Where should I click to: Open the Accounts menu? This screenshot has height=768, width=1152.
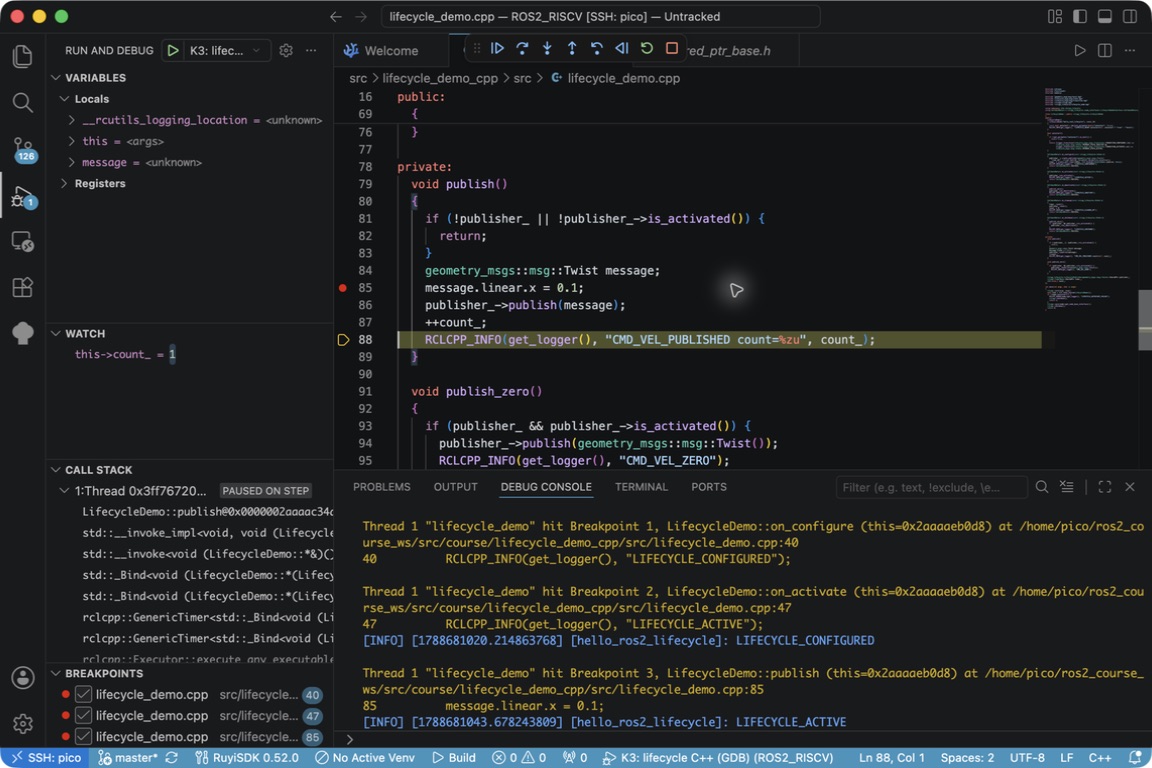(23, 678)
